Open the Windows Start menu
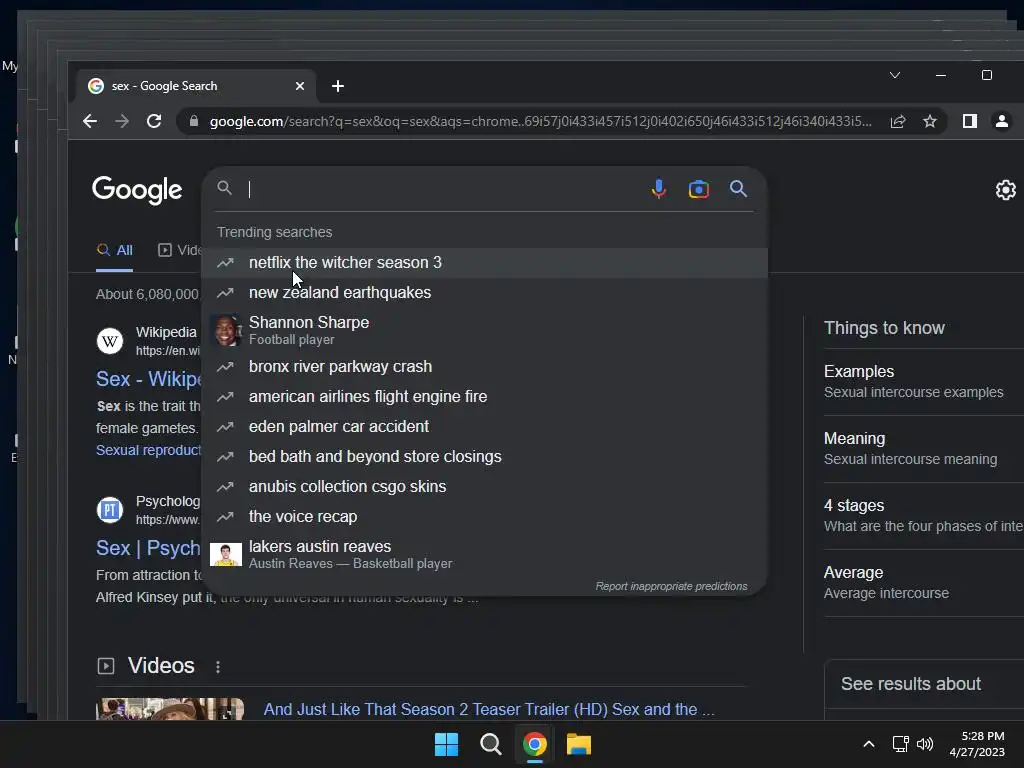 coord(447,744)
